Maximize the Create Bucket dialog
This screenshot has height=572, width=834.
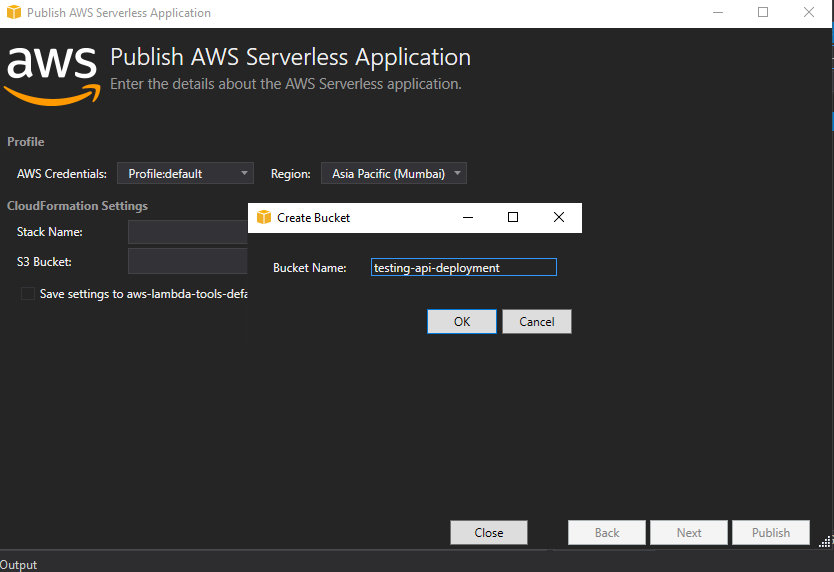pyautogui.click(x=513, y=217)
